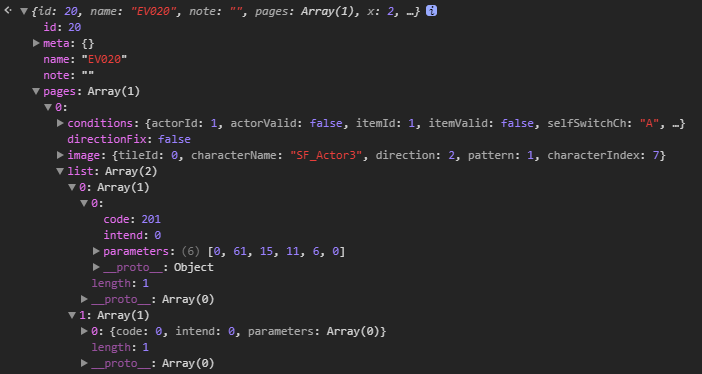This screenshot has width=702, height=374.
Task: Expand the parameters (6) array
Action: tap(96, 251)
